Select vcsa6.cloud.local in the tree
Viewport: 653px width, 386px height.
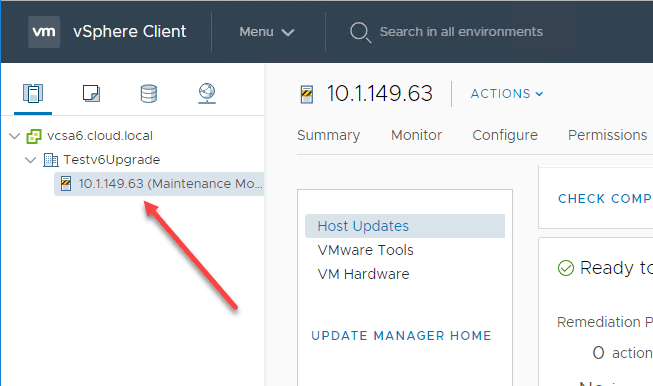point(100,136)
